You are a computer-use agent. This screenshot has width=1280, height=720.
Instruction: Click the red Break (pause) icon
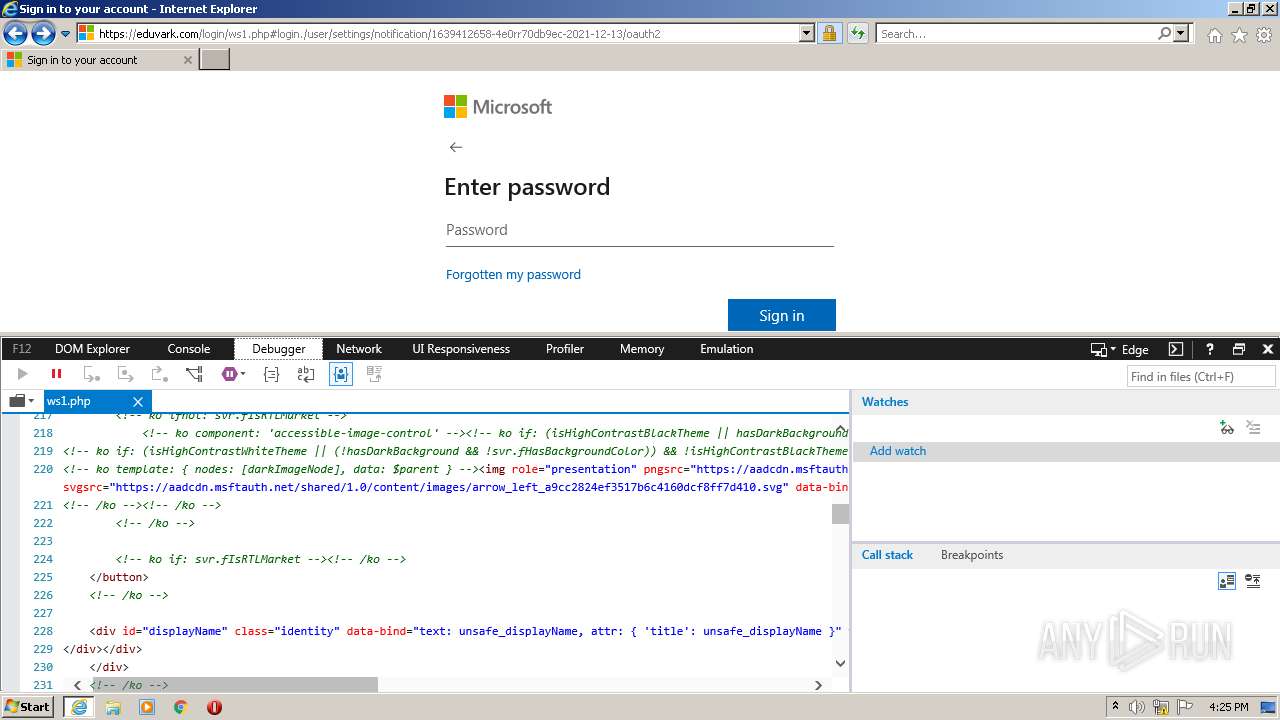[57, 374]
